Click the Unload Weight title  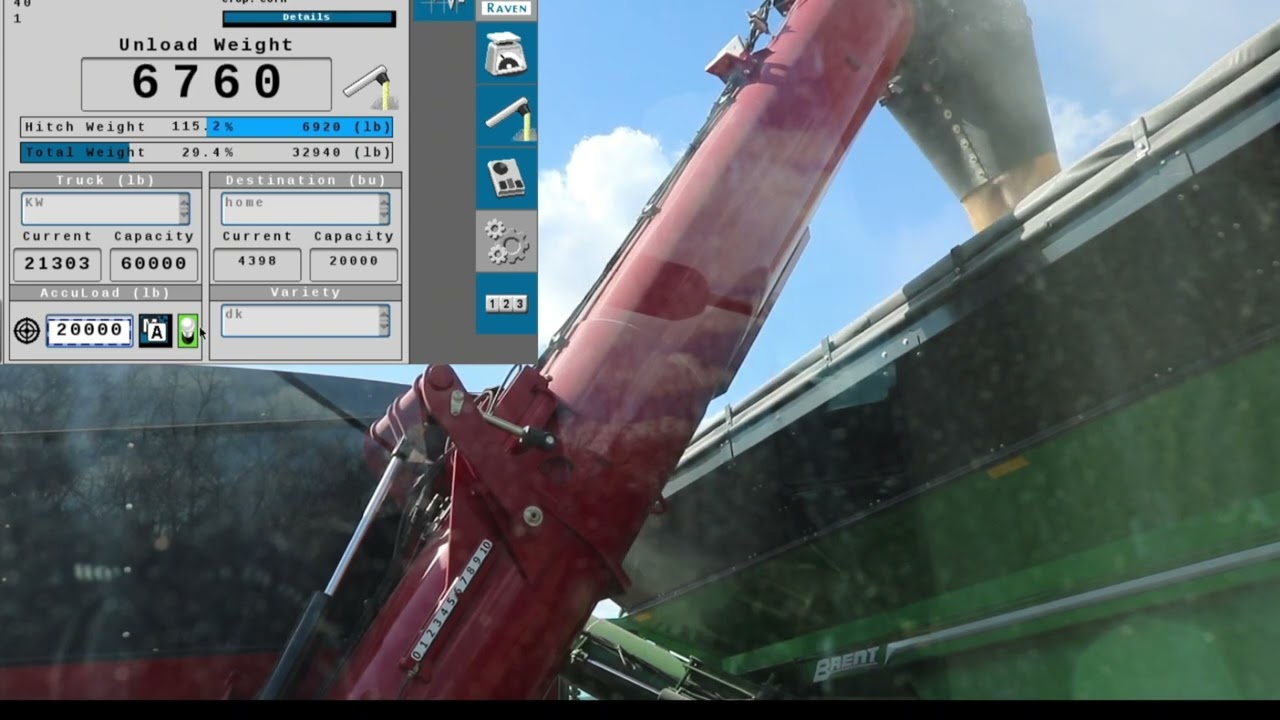206,45
